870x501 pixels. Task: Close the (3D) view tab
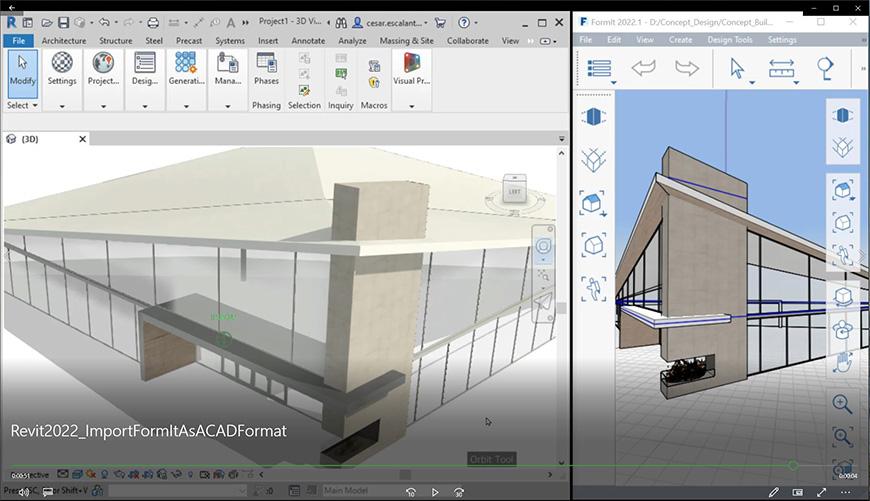83,139
